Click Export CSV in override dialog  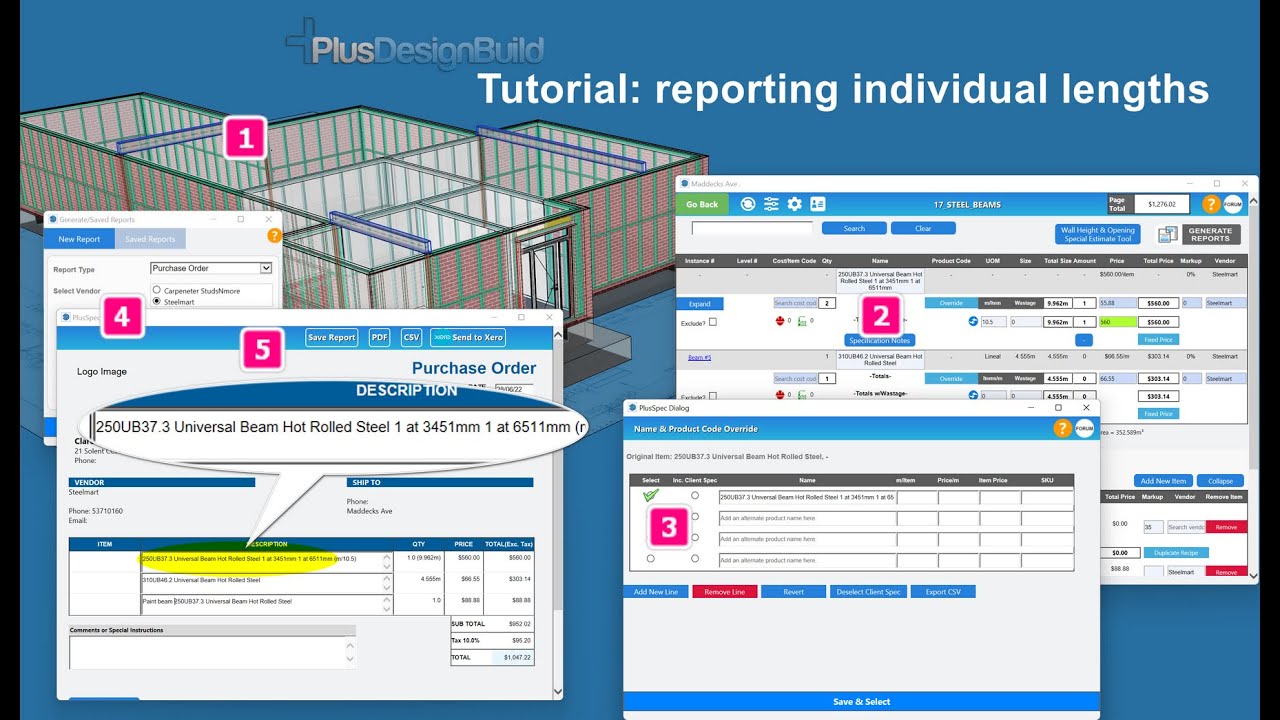[x=943, y=592]
